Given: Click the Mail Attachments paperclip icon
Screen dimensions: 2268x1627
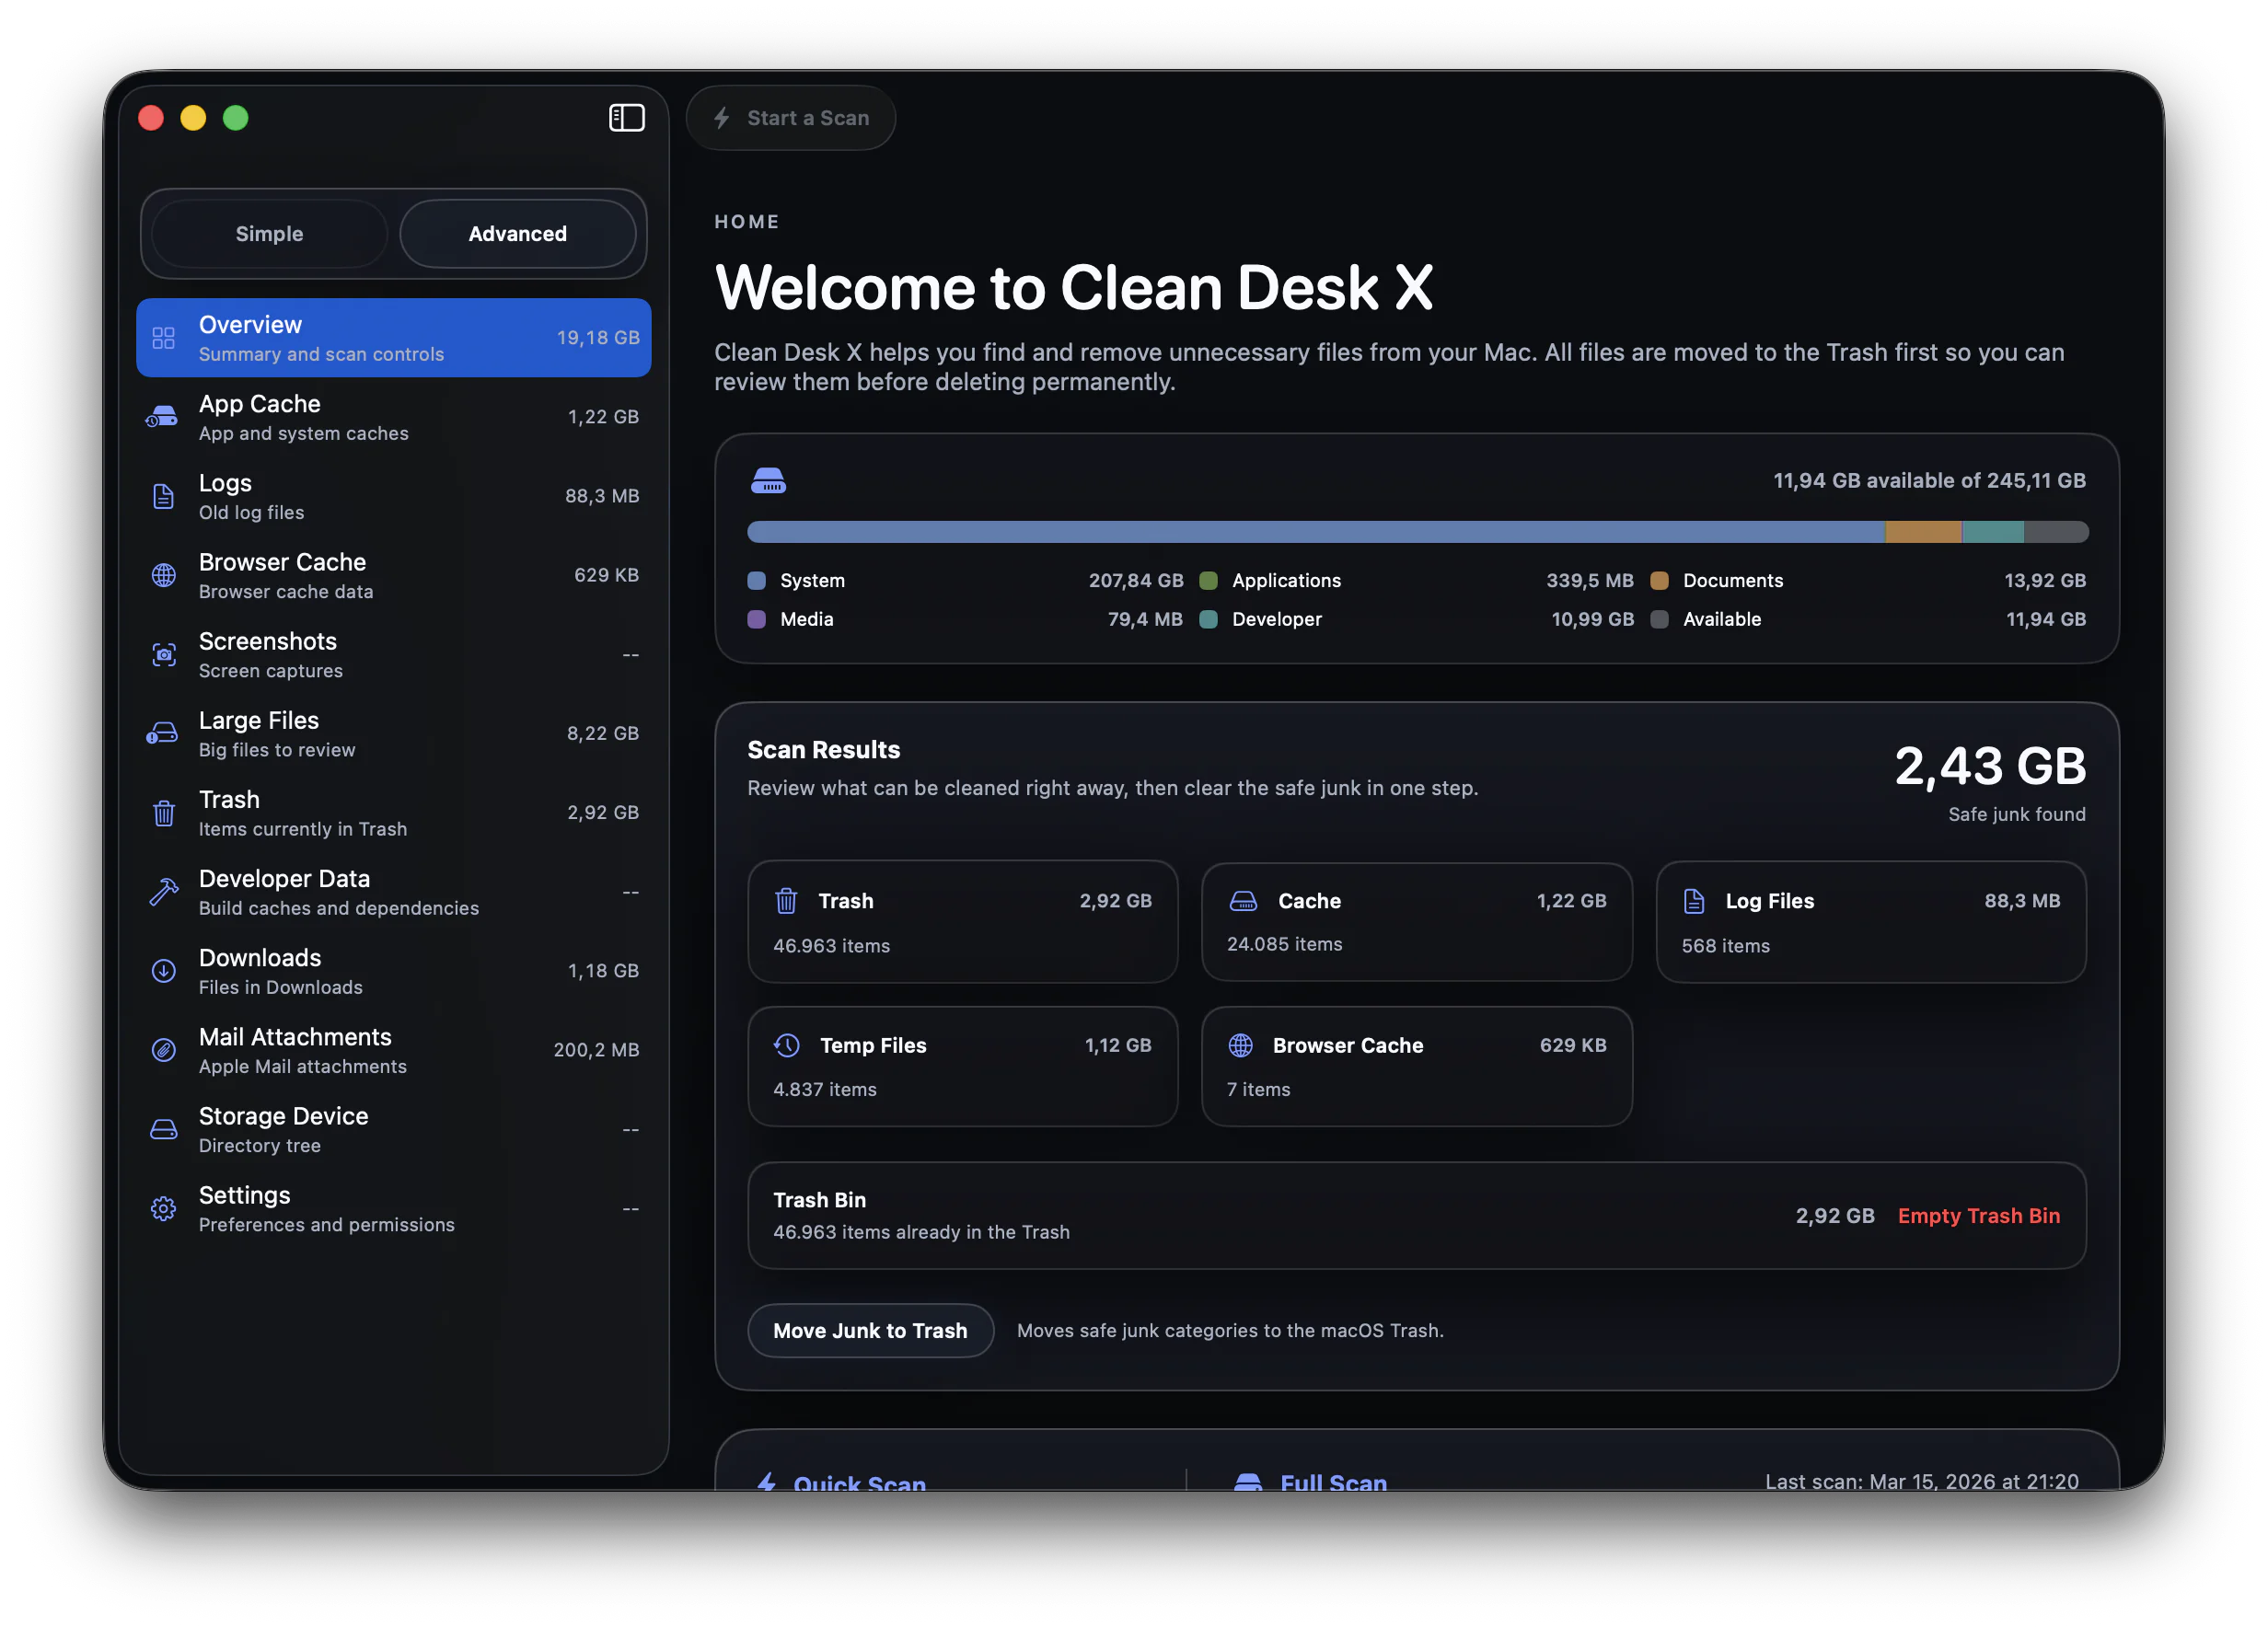Looking at the screenshot, I should pos(164,1050).
